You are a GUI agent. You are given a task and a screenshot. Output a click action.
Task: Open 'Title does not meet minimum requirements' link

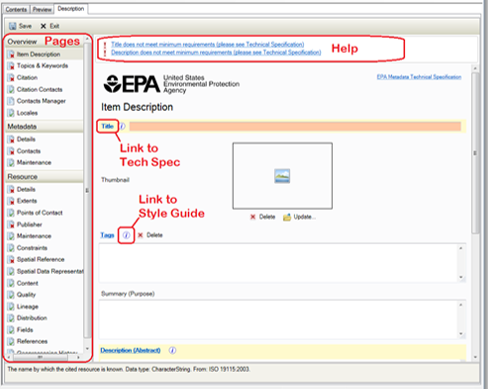(207, 44)
